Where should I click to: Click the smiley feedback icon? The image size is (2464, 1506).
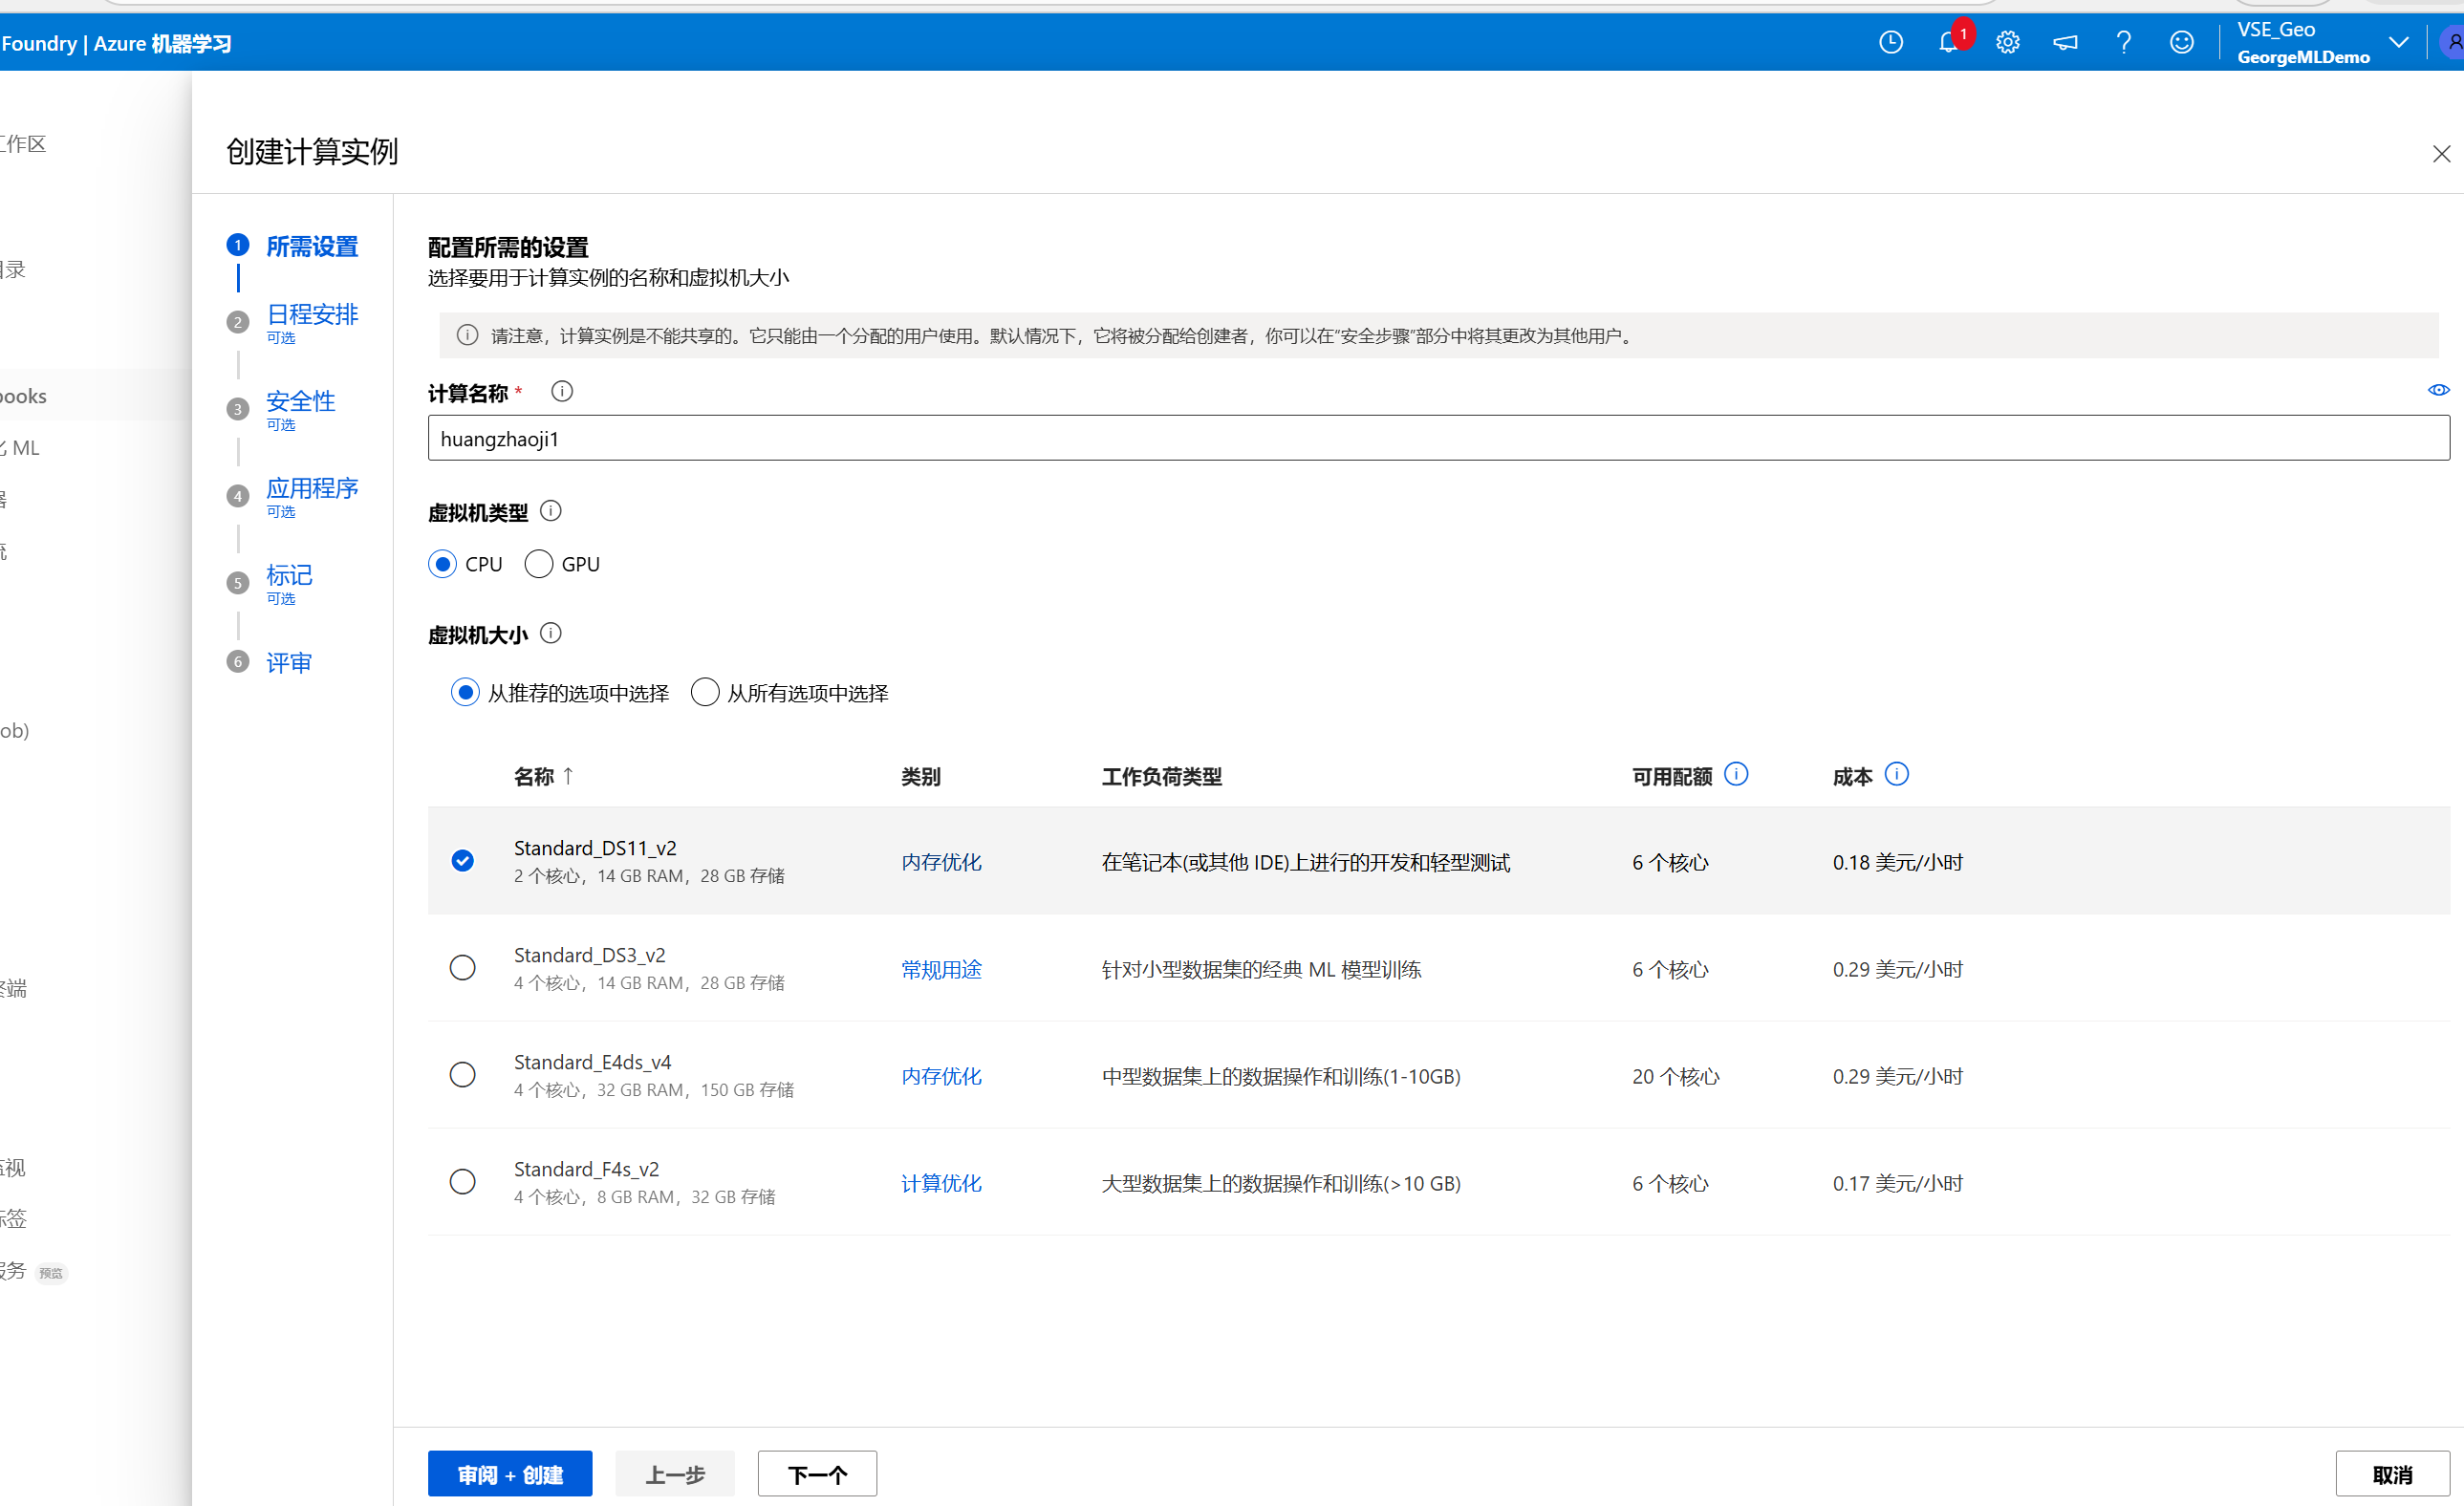pyautogui.click(x=2181, y=43)
